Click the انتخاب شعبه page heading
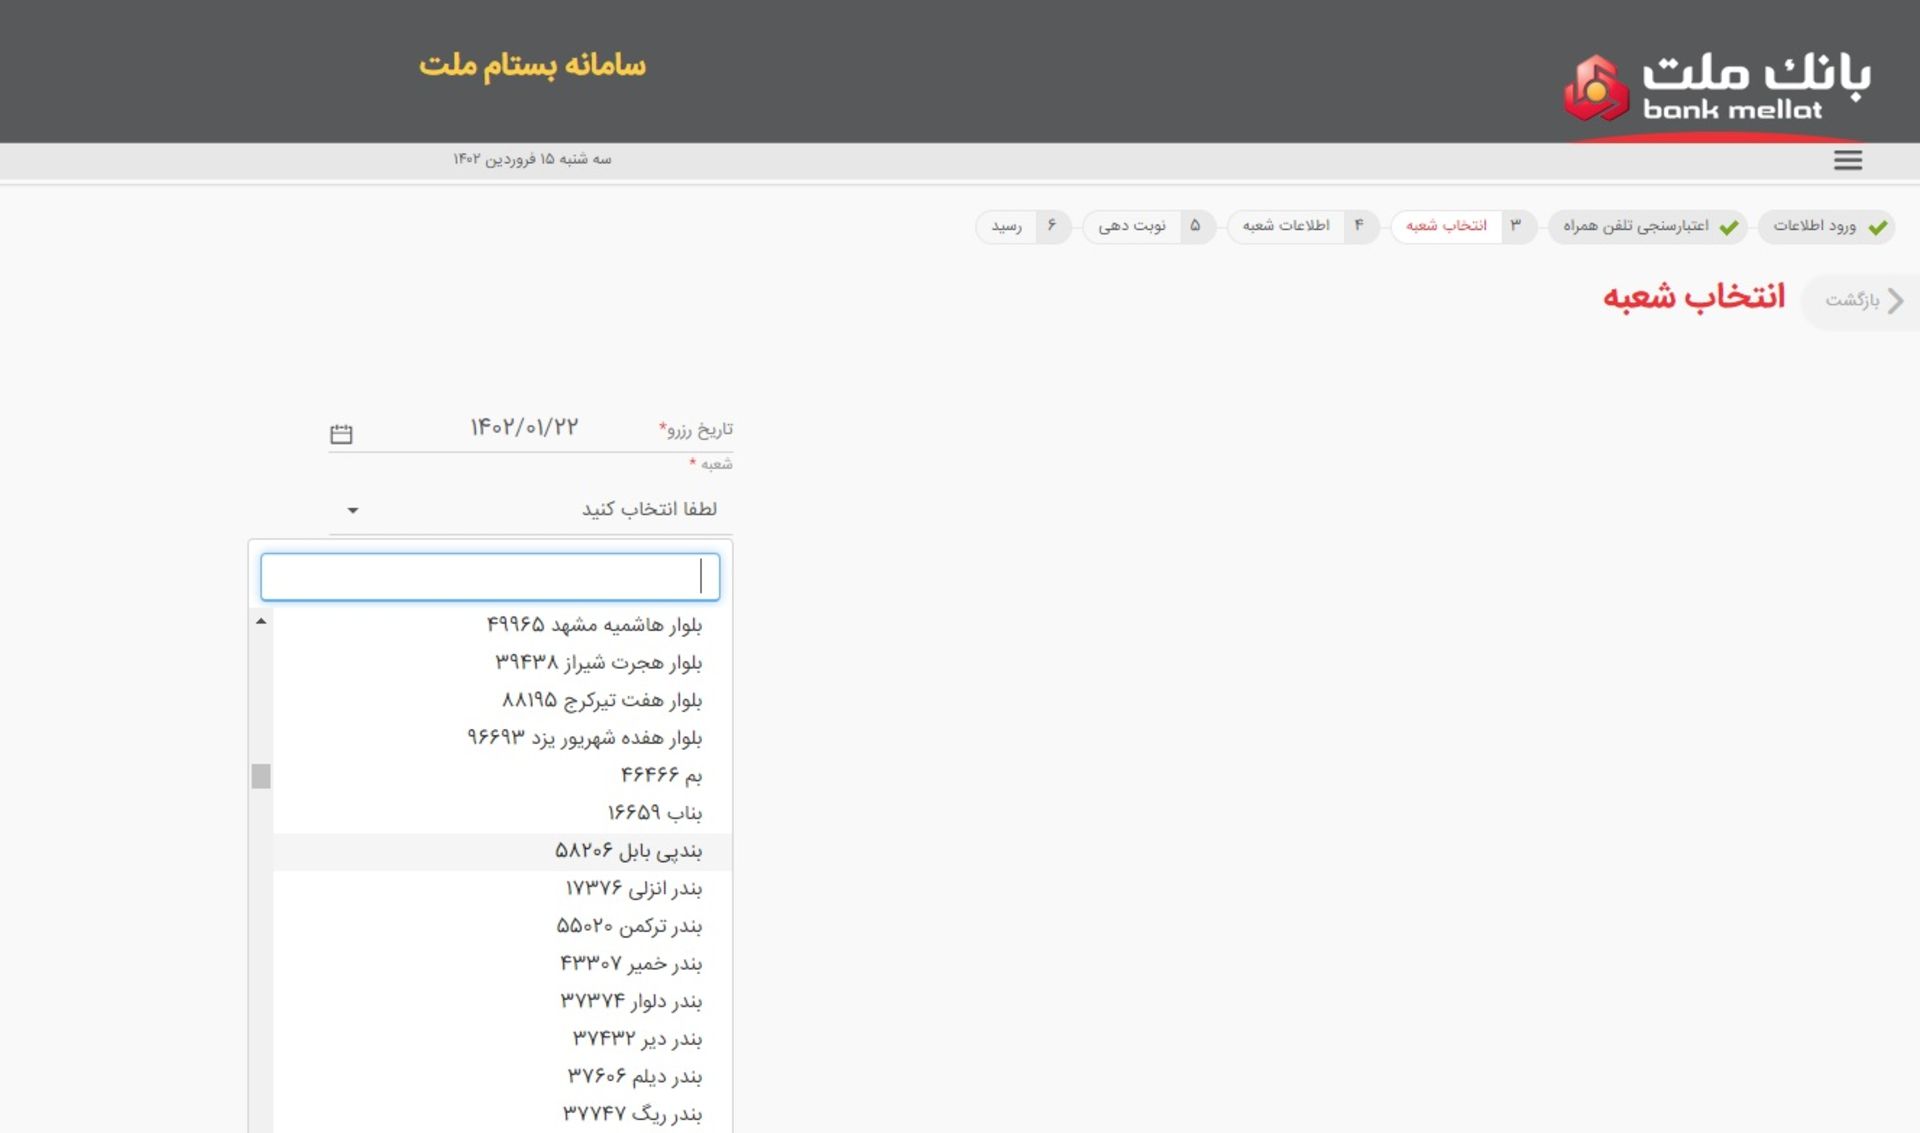 coord(1693,297)
